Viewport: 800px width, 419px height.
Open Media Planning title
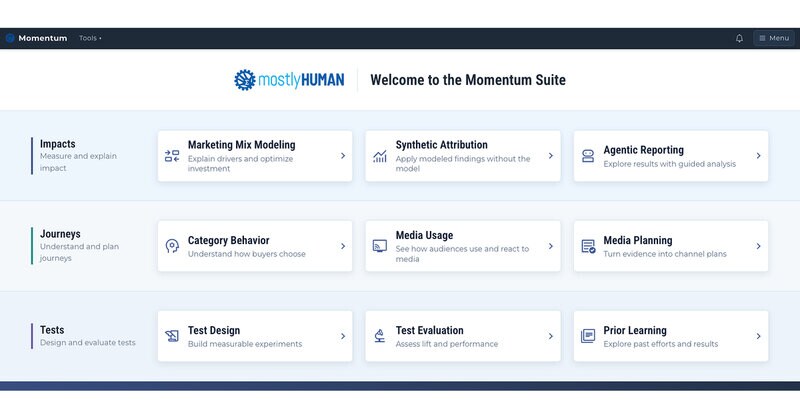pyautogui.click(x=638, y=240)
